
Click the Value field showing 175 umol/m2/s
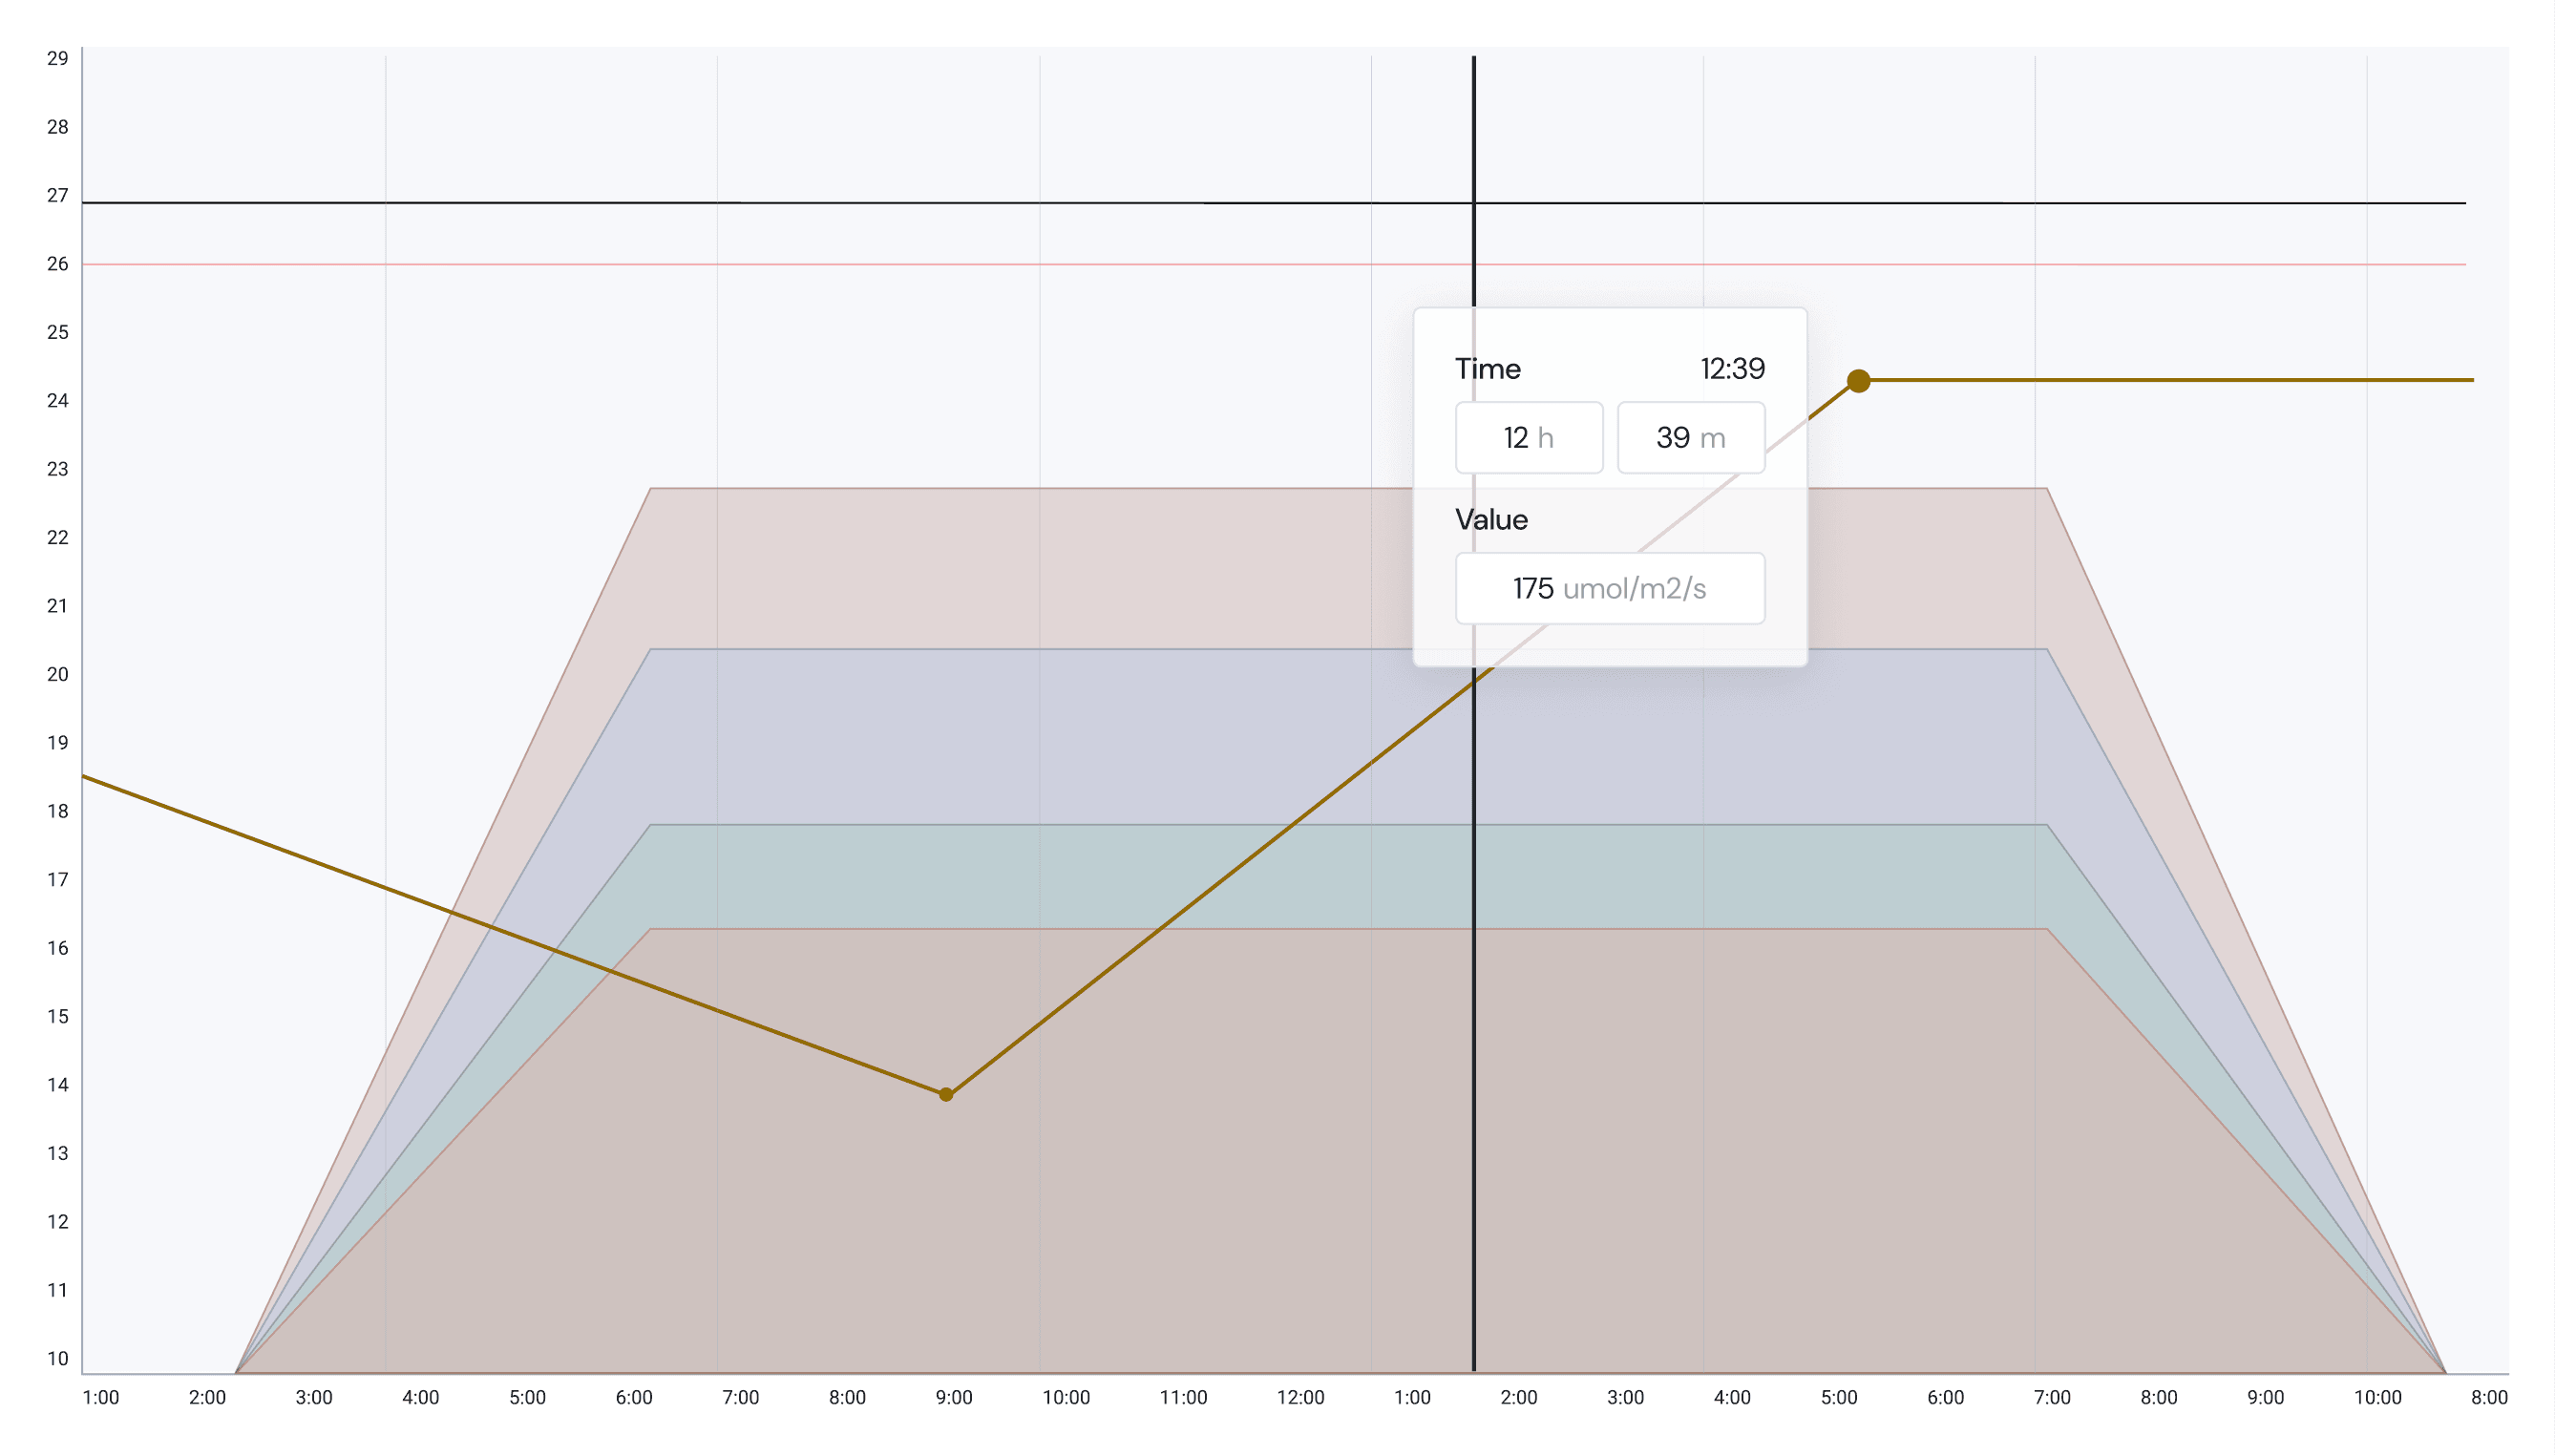(1609, 589)
